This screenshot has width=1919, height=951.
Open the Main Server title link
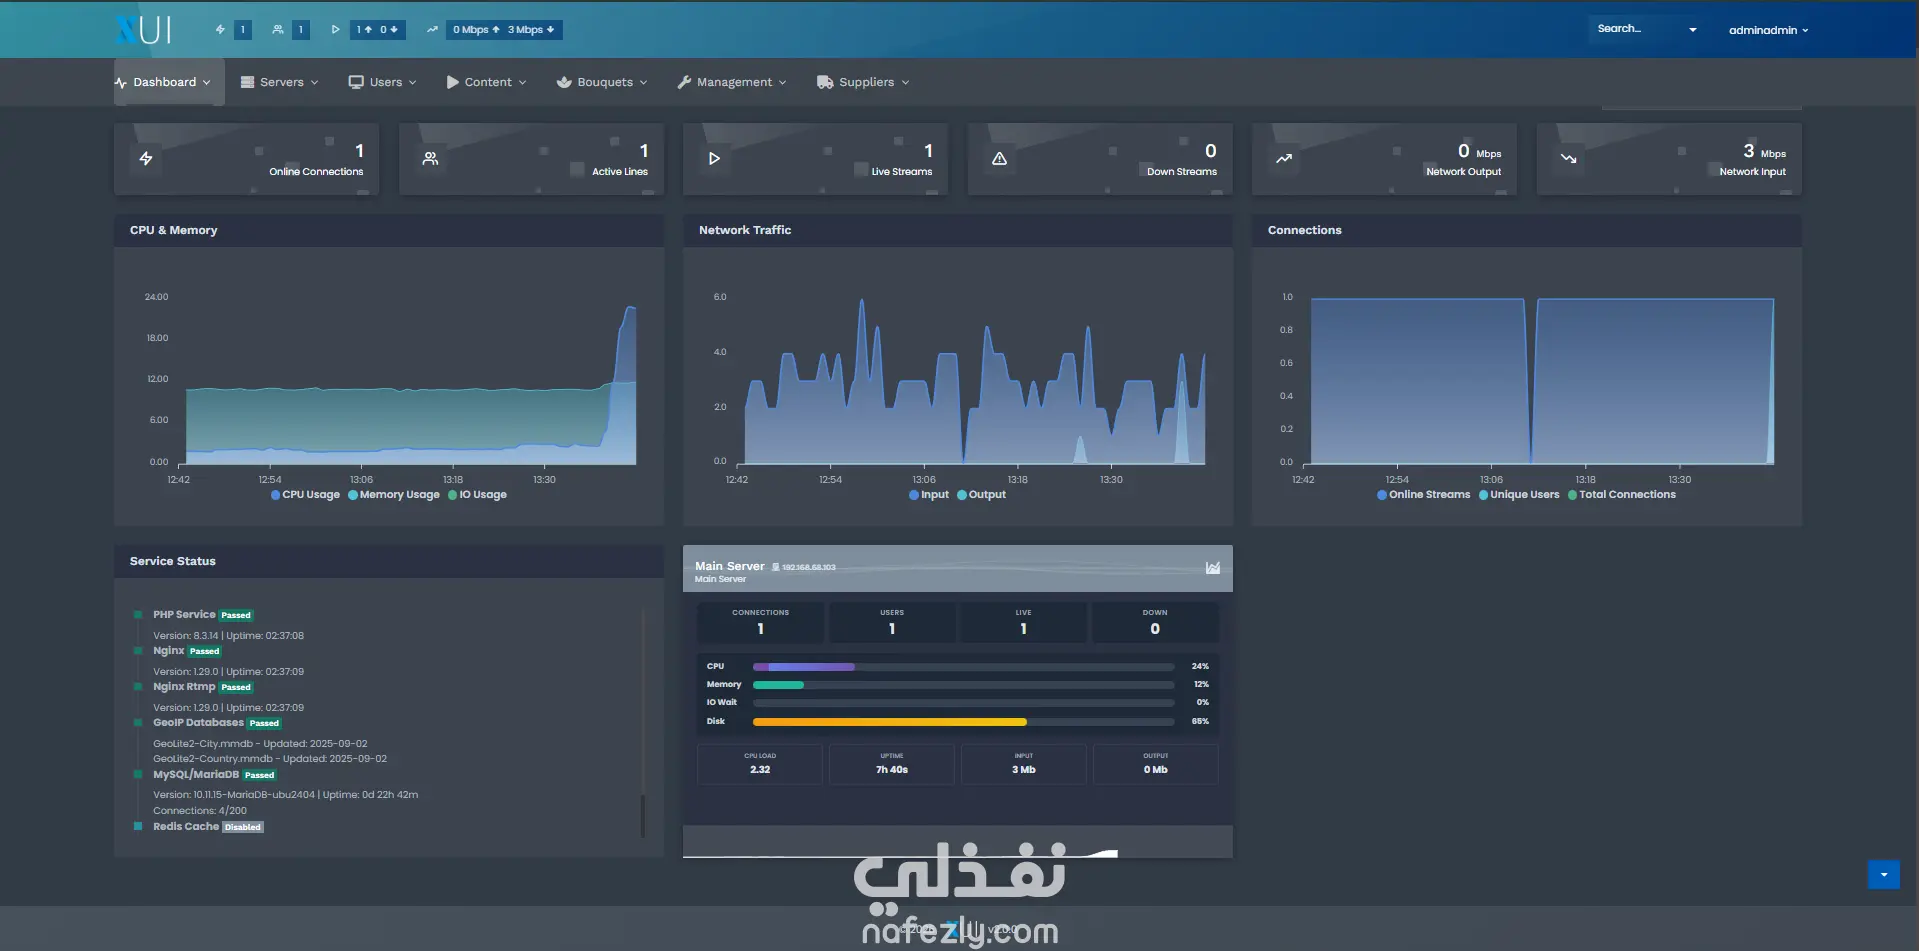tap(729, 566)
